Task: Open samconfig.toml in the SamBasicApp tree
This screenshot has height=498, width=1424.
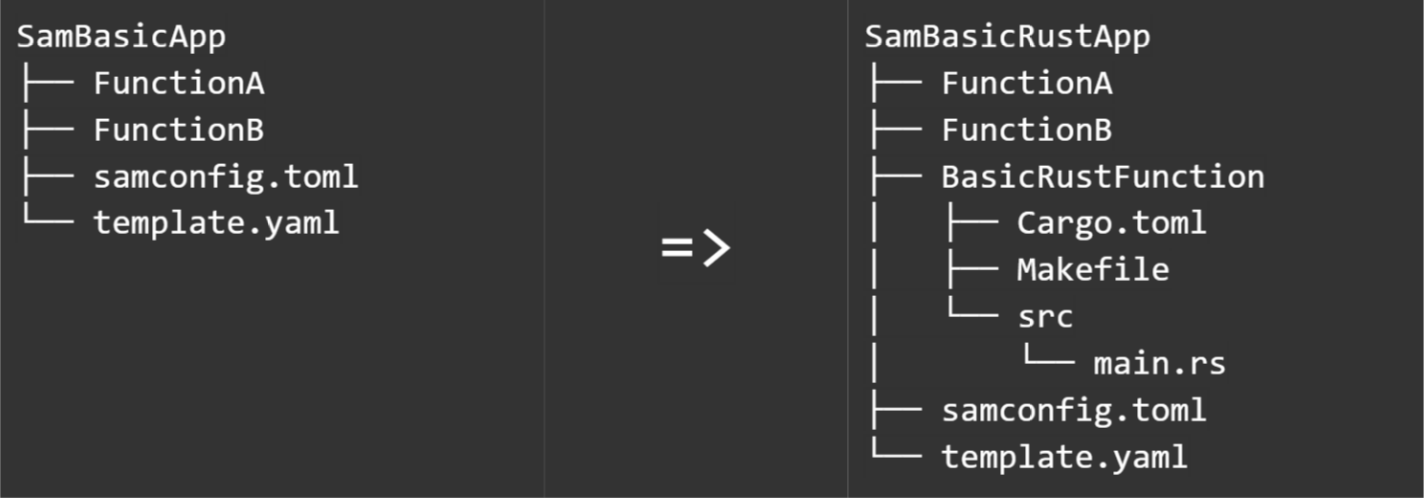Action: (x=225, y=177)
